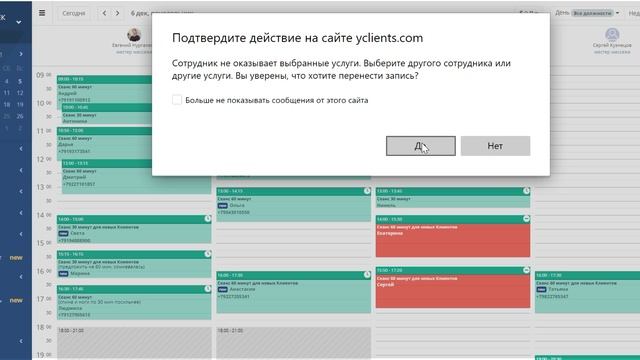Open Людмила's 16:00 appointment card
640x360 pixels.
pyautogui.click(x=134, y=302)
